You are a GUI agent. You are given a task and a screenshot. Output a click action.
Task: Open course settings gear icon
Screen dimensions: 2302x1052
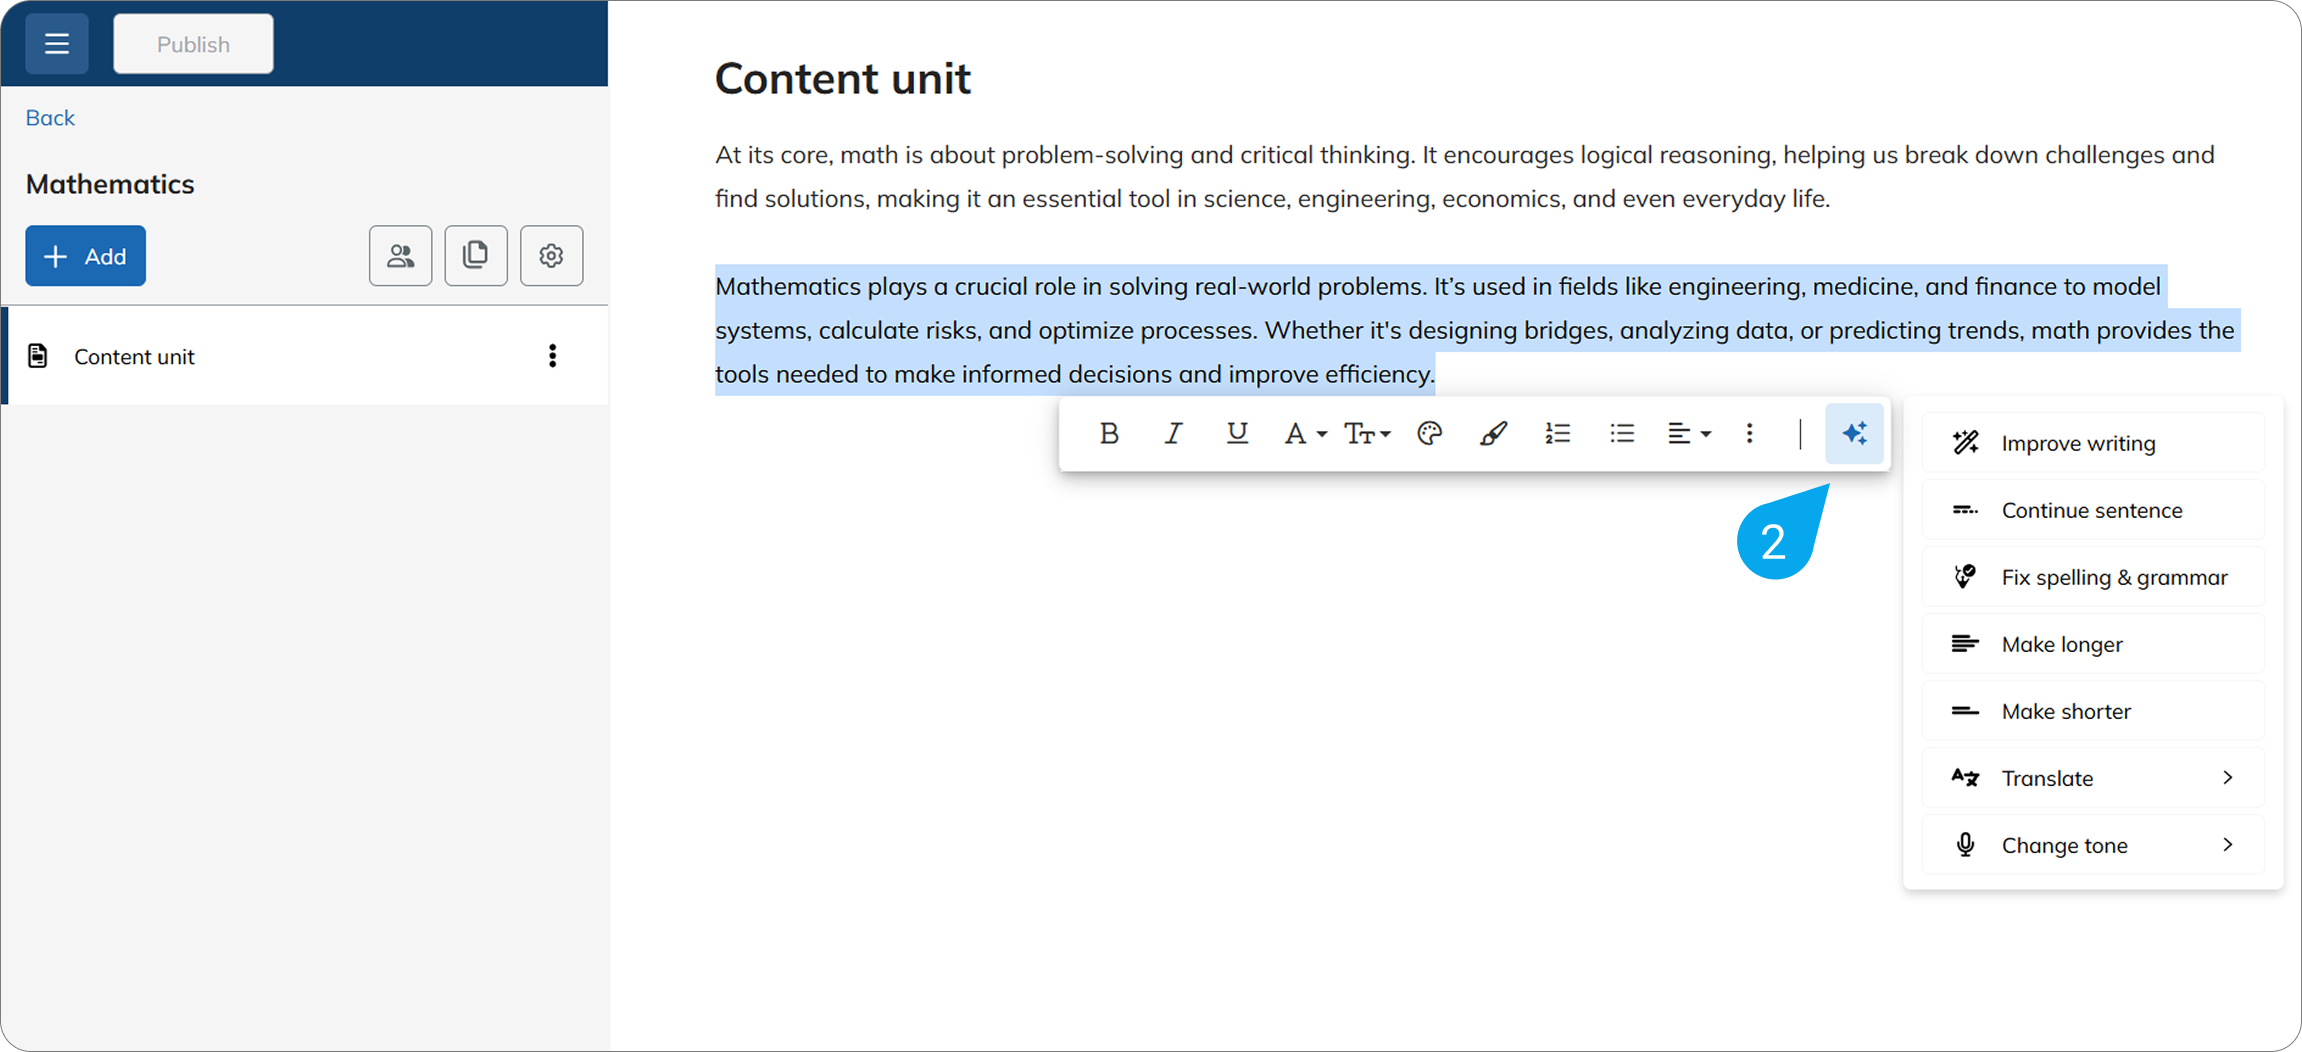point(551,256)
